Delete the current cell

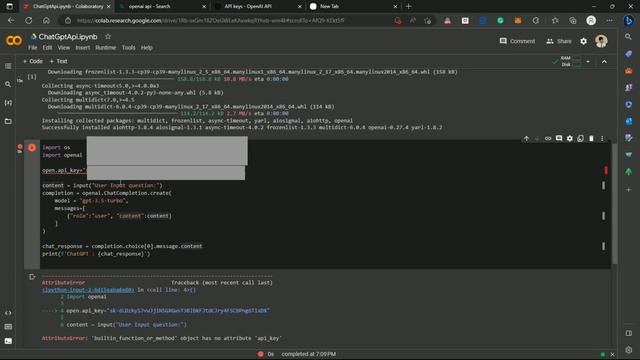pos(591,139)
